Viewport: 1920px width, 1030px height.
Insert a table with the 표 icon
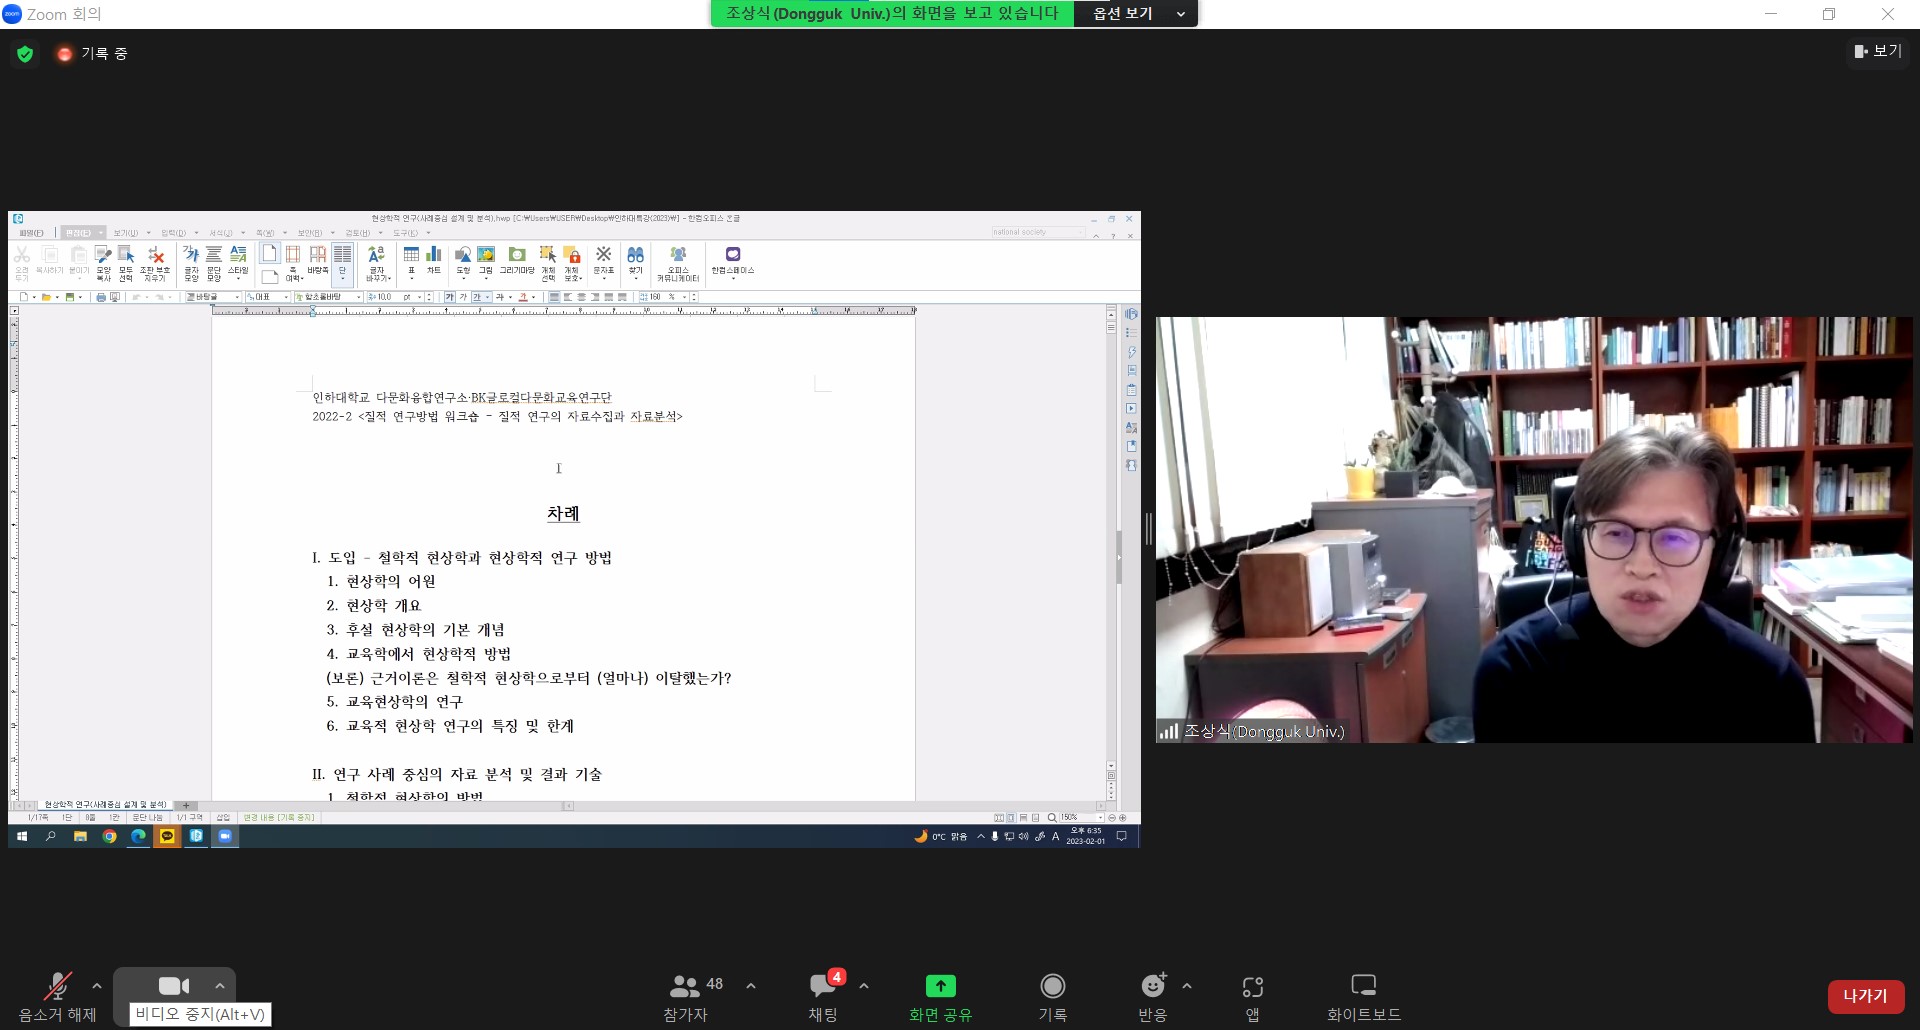(x=411, y=260)
